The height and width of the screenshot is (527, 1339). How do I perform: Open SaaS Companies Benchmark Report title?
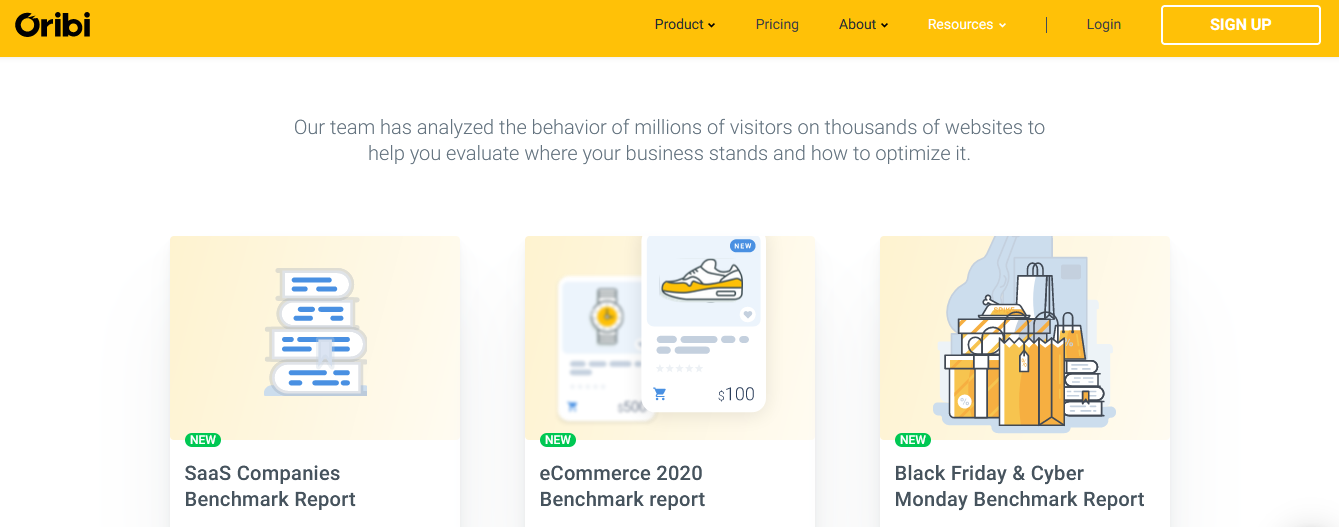270,486
